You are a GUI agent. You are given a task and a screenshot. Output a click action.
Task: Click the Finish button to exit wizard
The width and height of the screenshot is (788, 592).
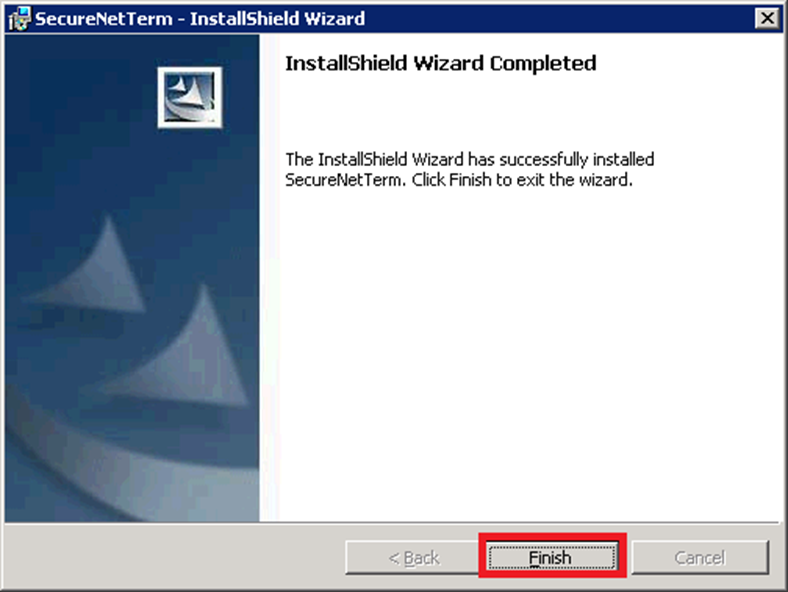[552, 557]
